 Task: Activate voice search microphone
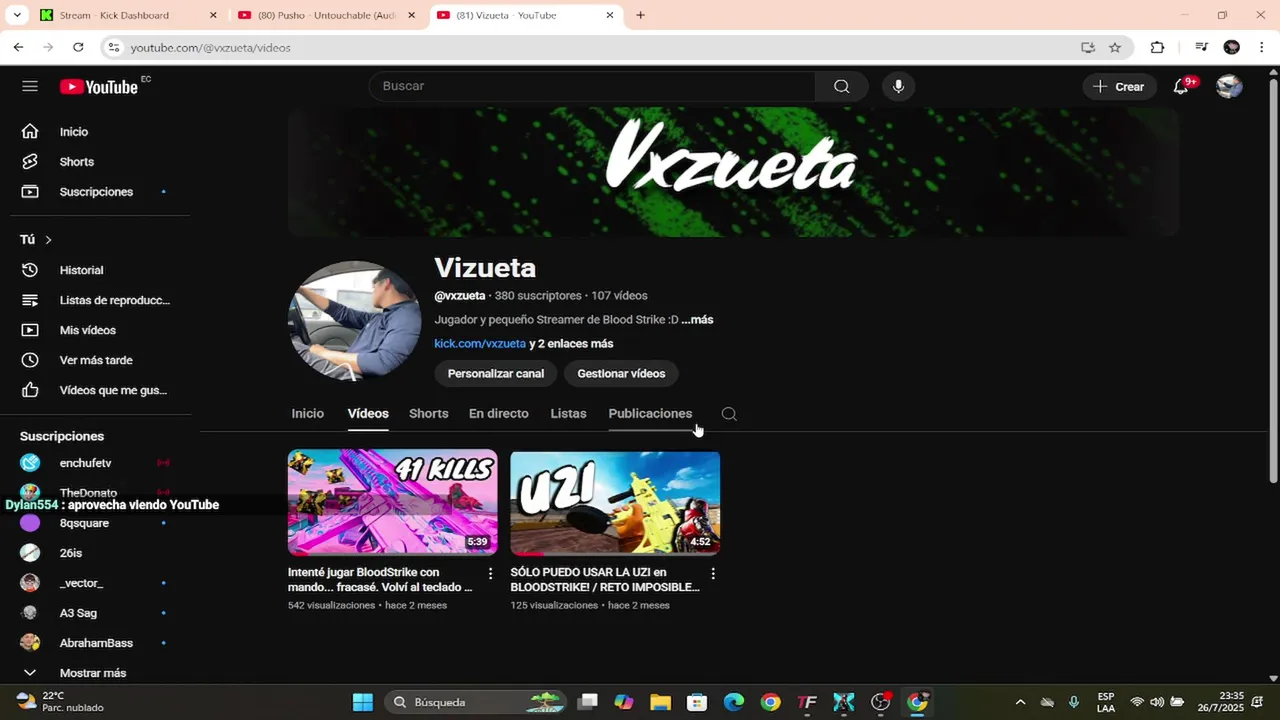coord(898,86)
